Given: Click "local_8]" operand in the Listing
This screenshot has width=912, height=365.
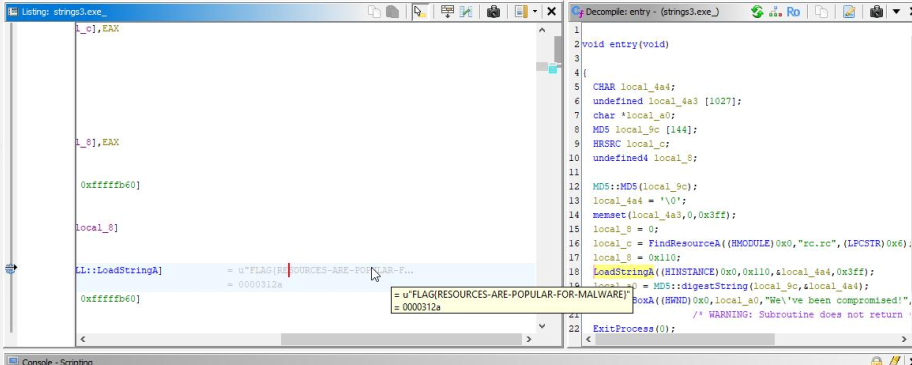Looking at the screenshot, I should pos(97,228).
